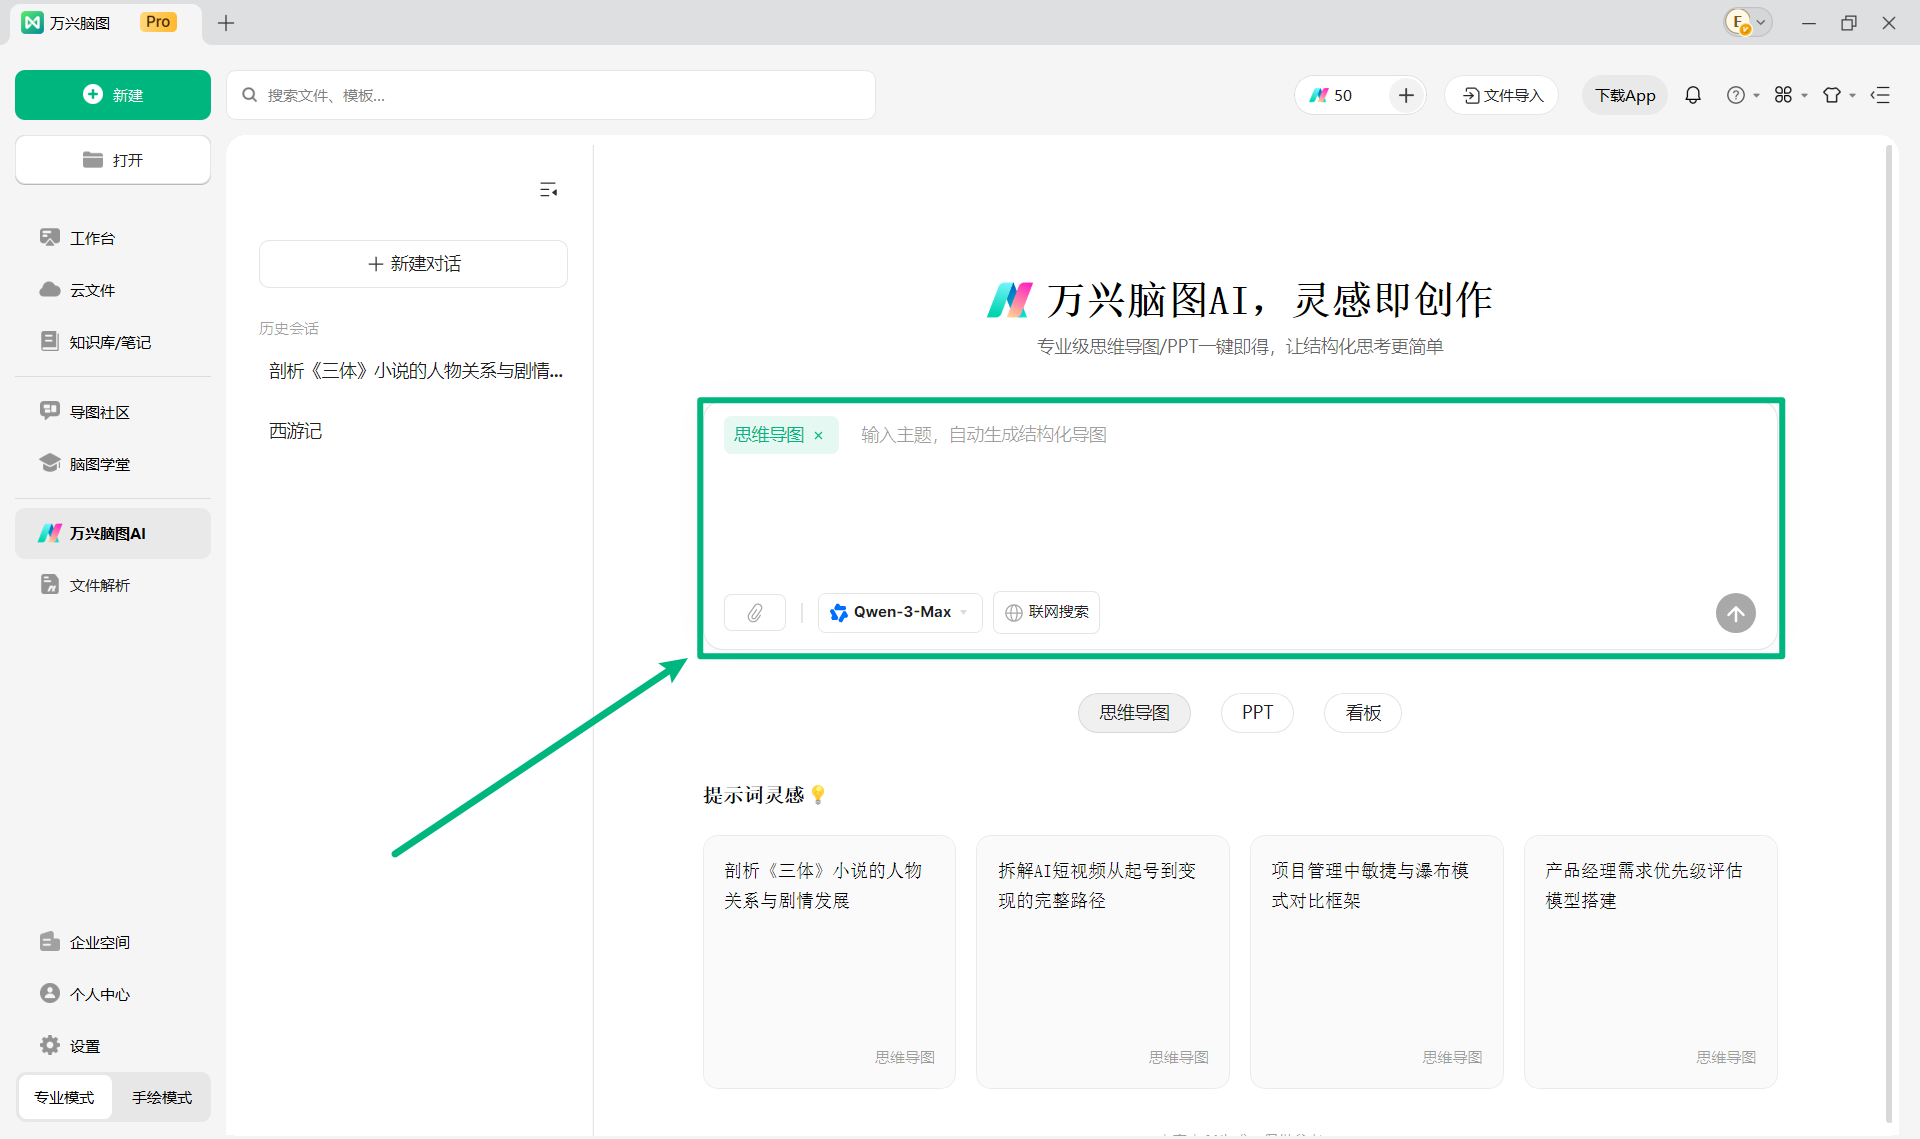The height and width of the screenshot is (1139, 1920).
Task: Pick prompt card 项目管理中敏捷与瀑布模式
Action: 1377,962
